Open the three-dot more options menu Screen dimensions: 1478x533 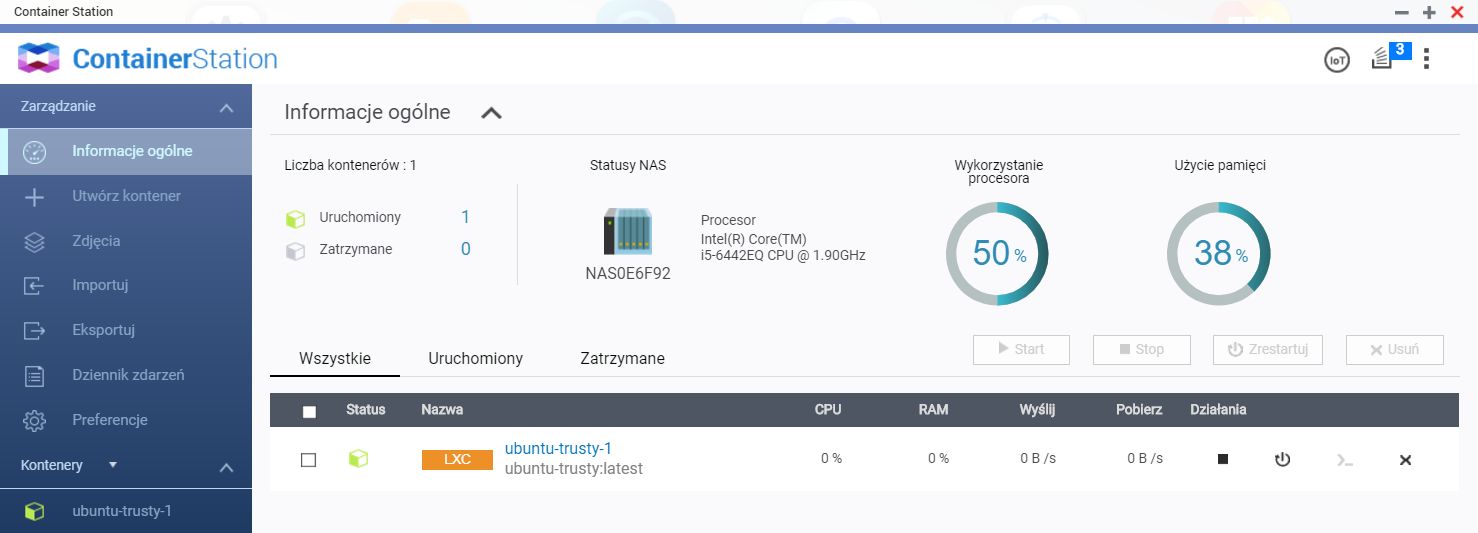[1426, 59]
